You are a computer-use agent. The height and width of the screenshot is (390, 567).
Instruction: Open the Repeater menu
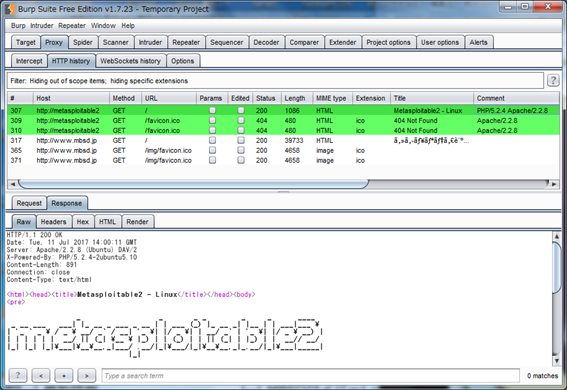click(72, 26)
